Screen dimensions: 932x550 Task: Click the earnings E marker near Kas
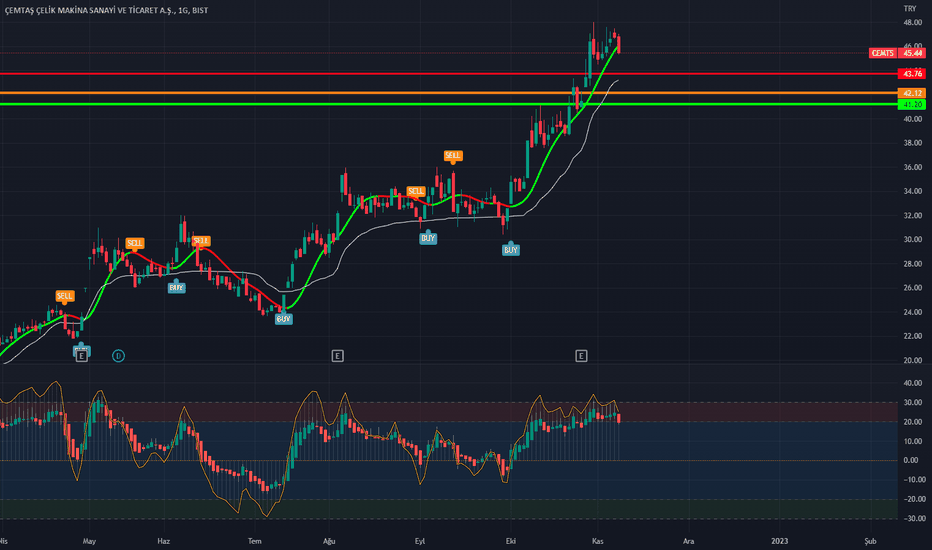click(x=581, y=355)
